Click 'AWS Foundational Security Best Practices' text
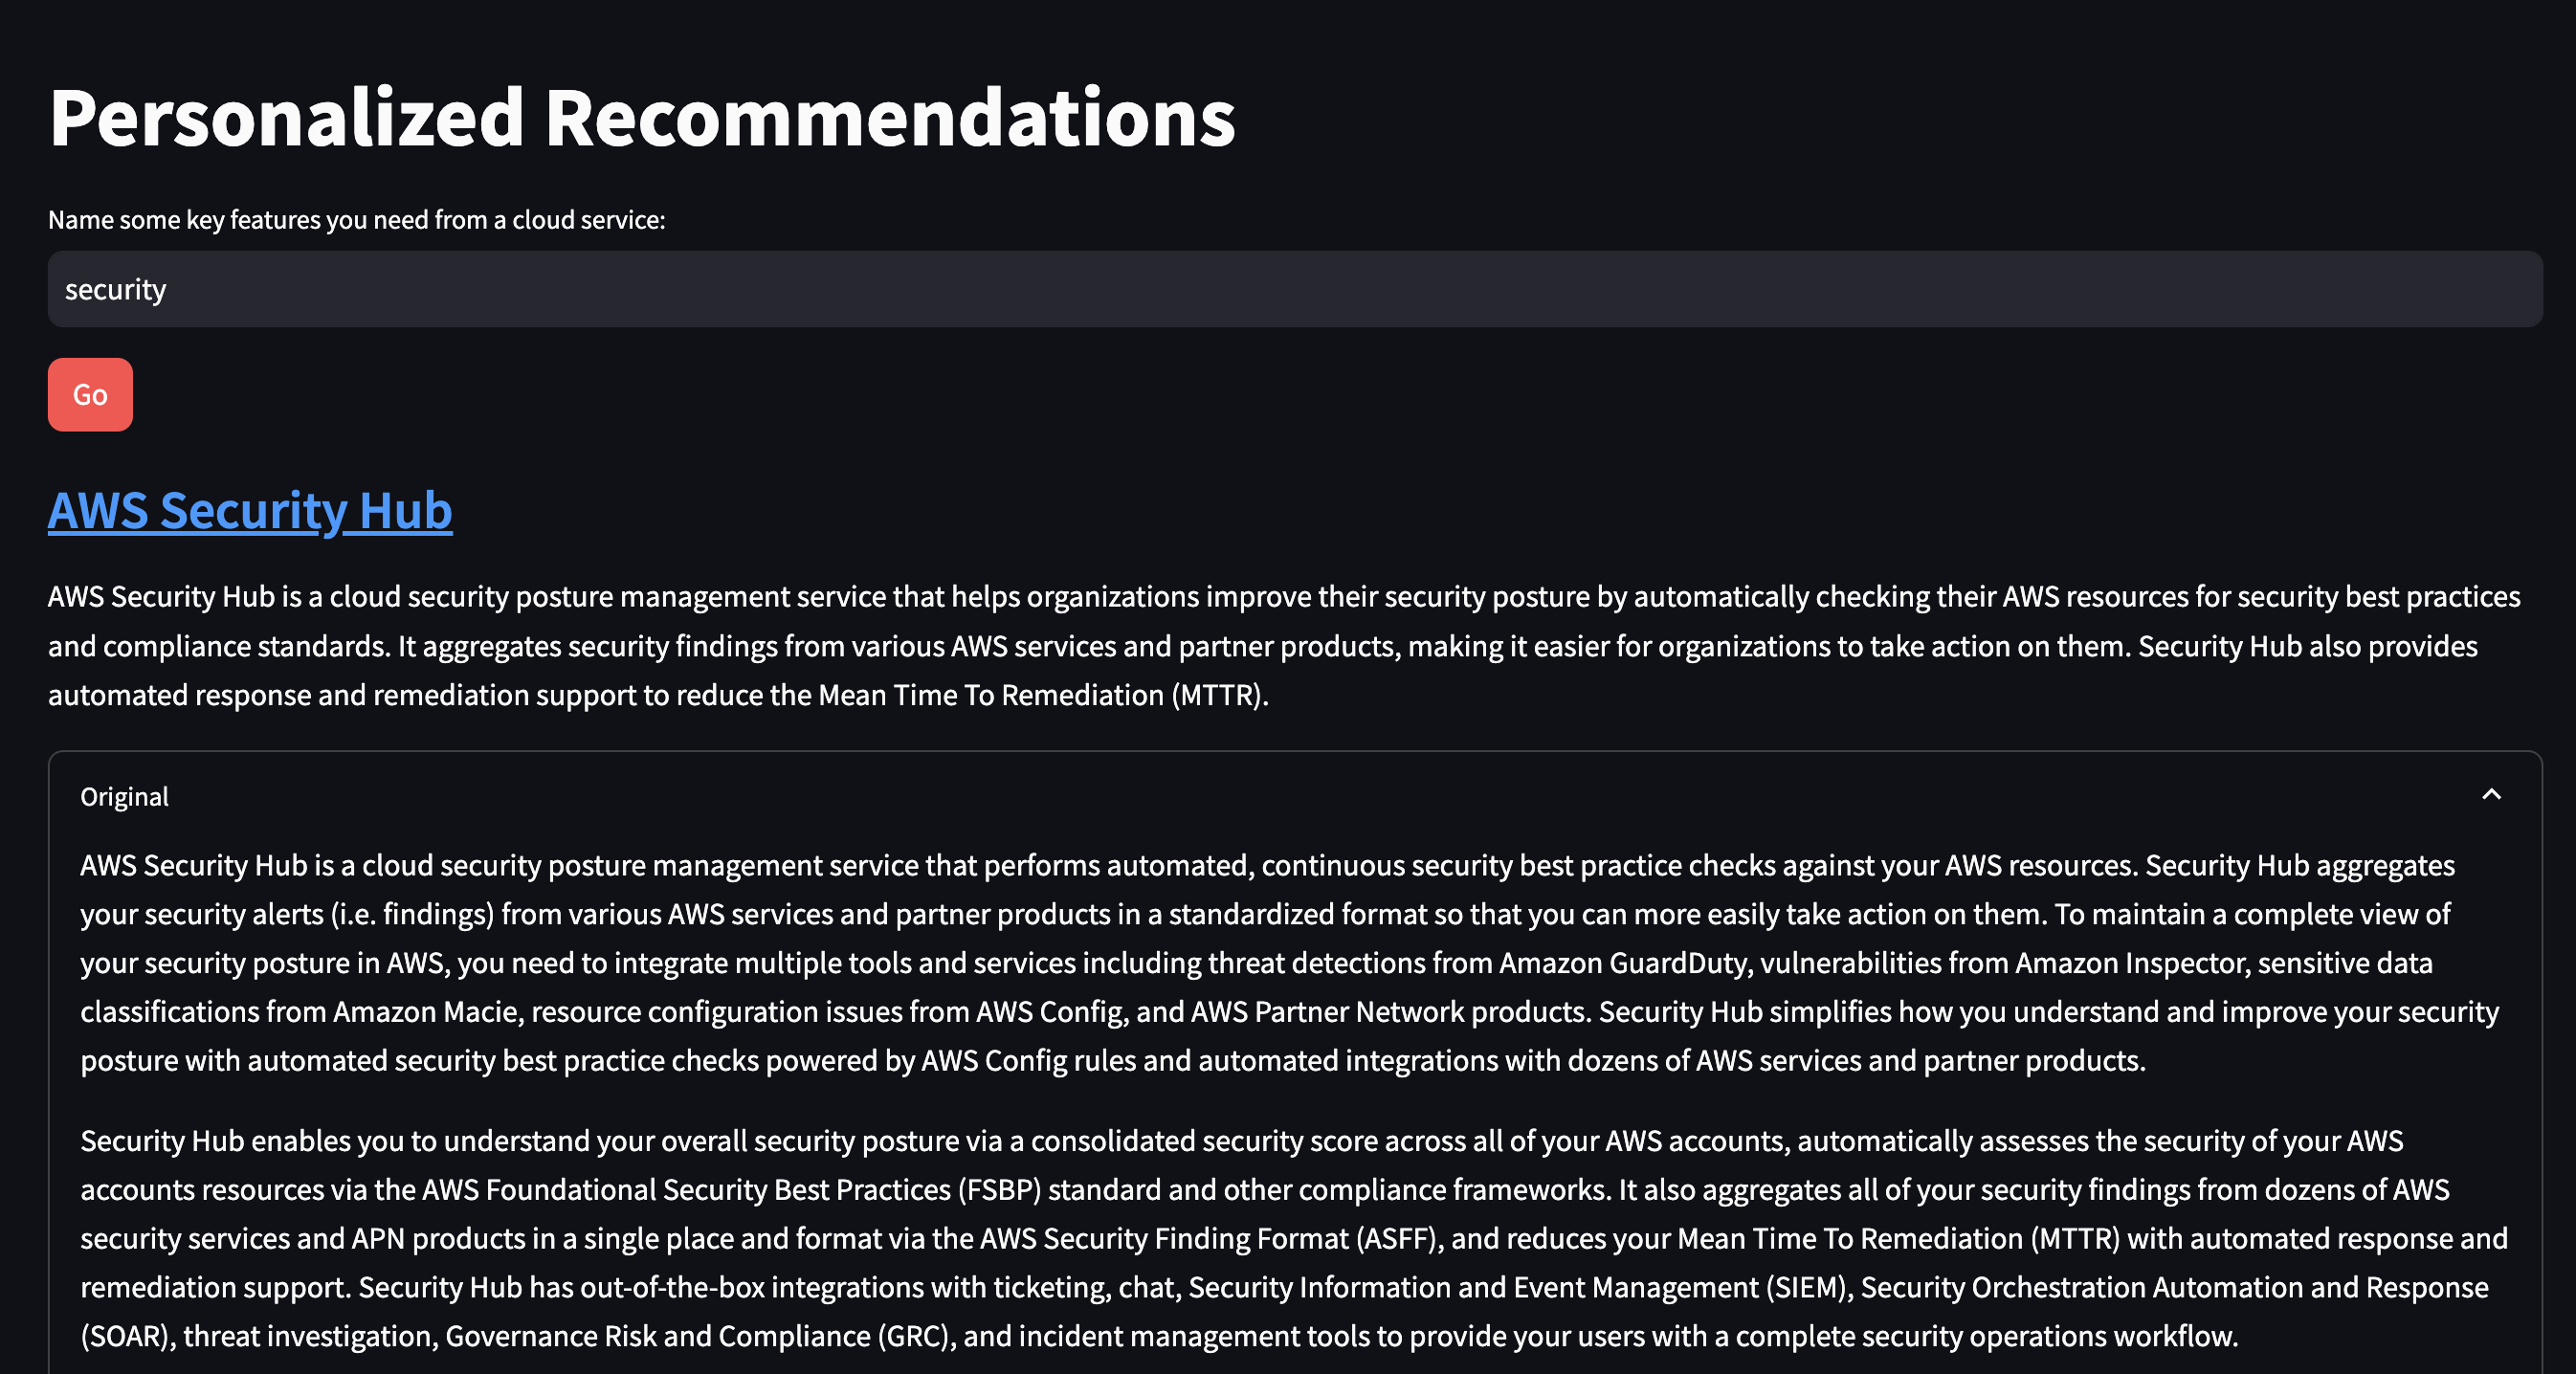2576x1374 pixels. pyautogui.click(x=686, y=1190)
